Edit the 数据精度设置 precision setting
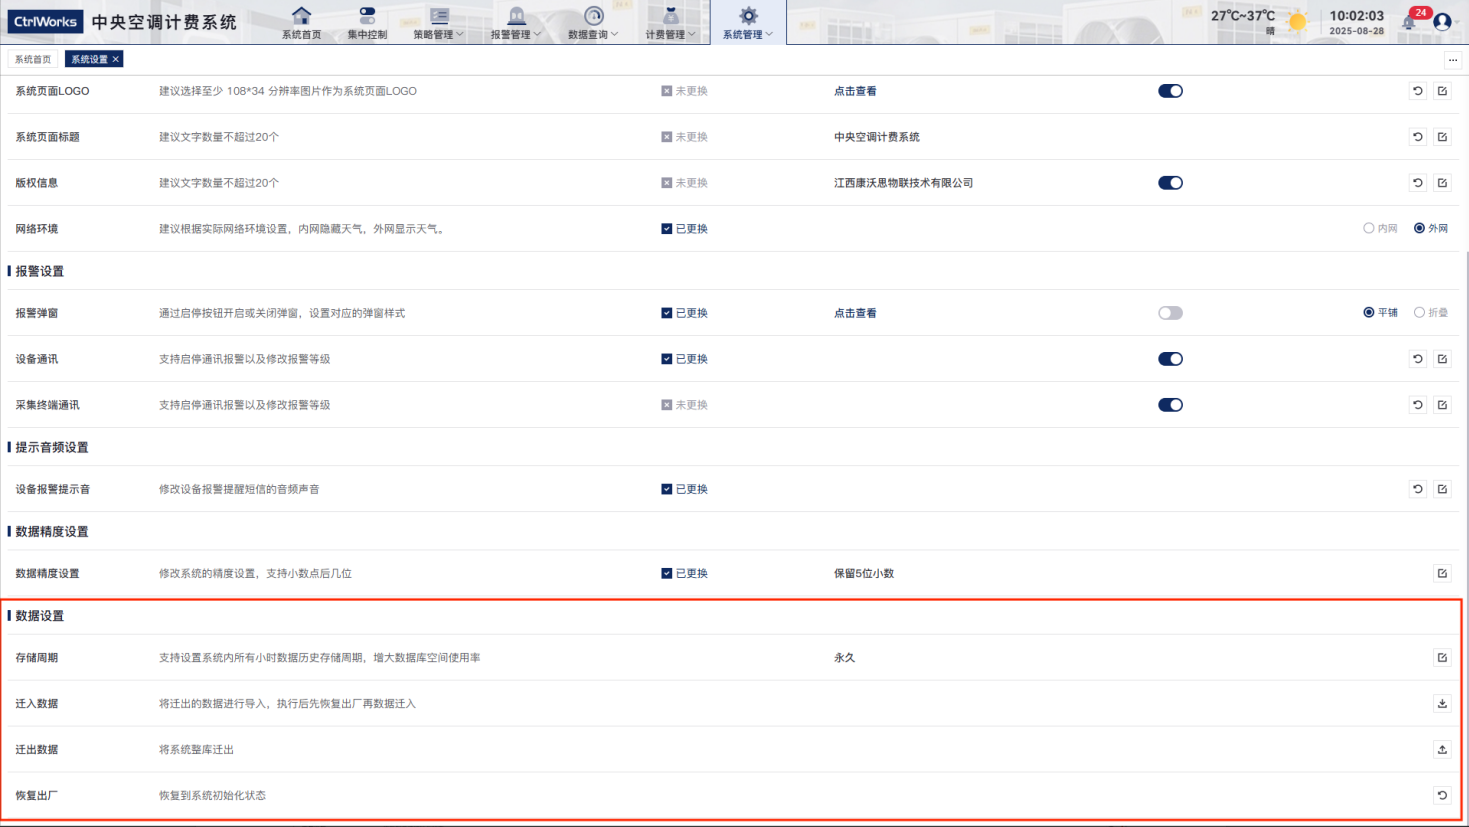 coord(1442,574)
